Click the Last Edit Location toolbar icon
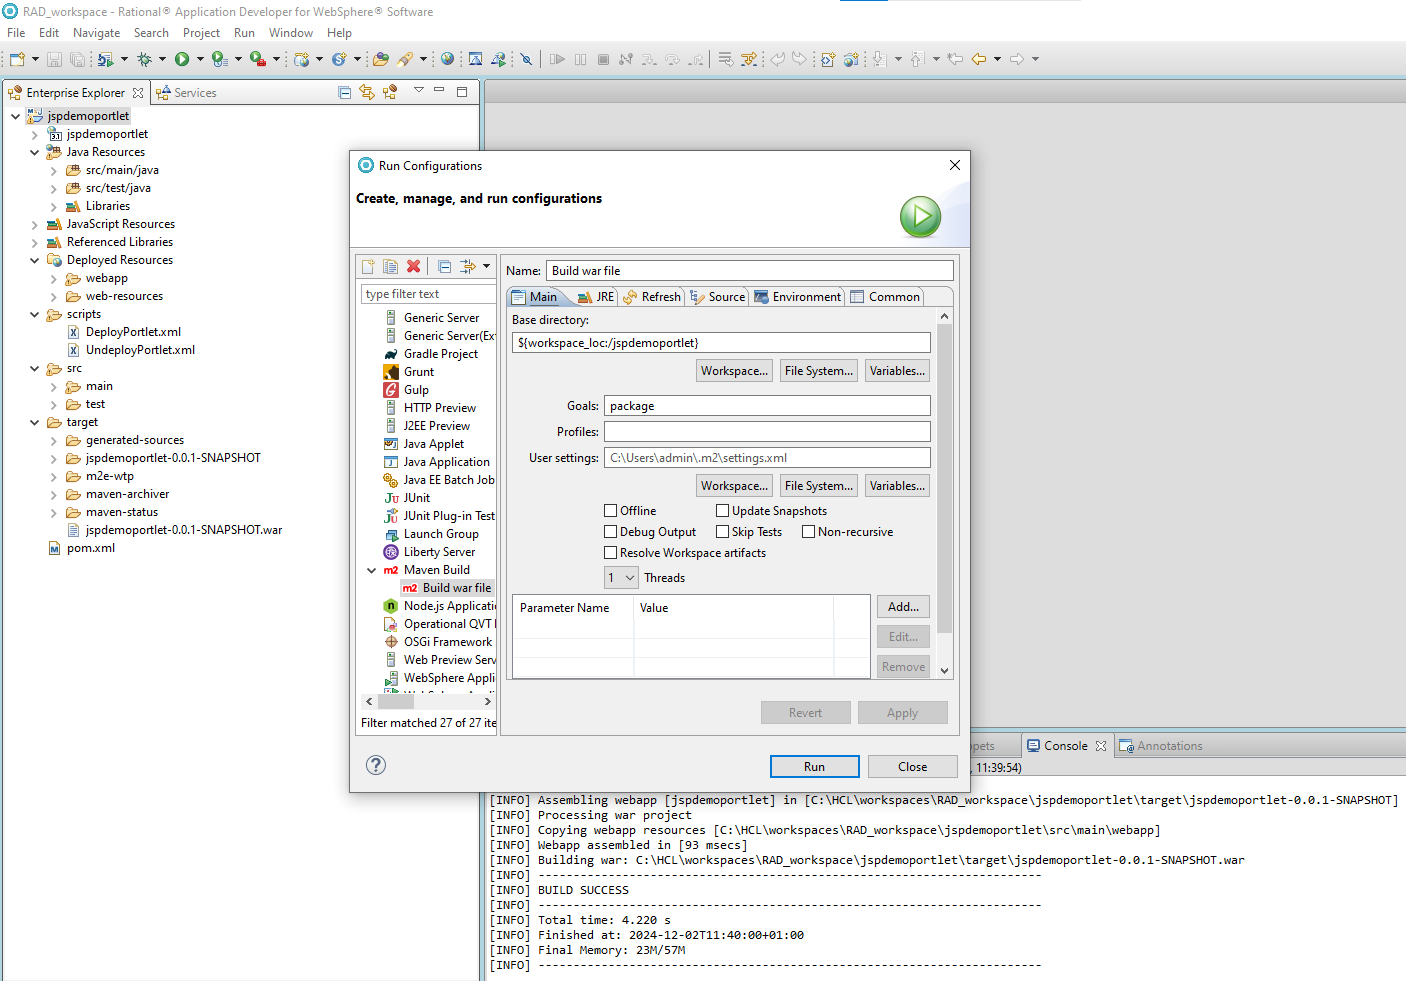The width and height of the screenshot is (1406, 981). [x=955, y=59]
